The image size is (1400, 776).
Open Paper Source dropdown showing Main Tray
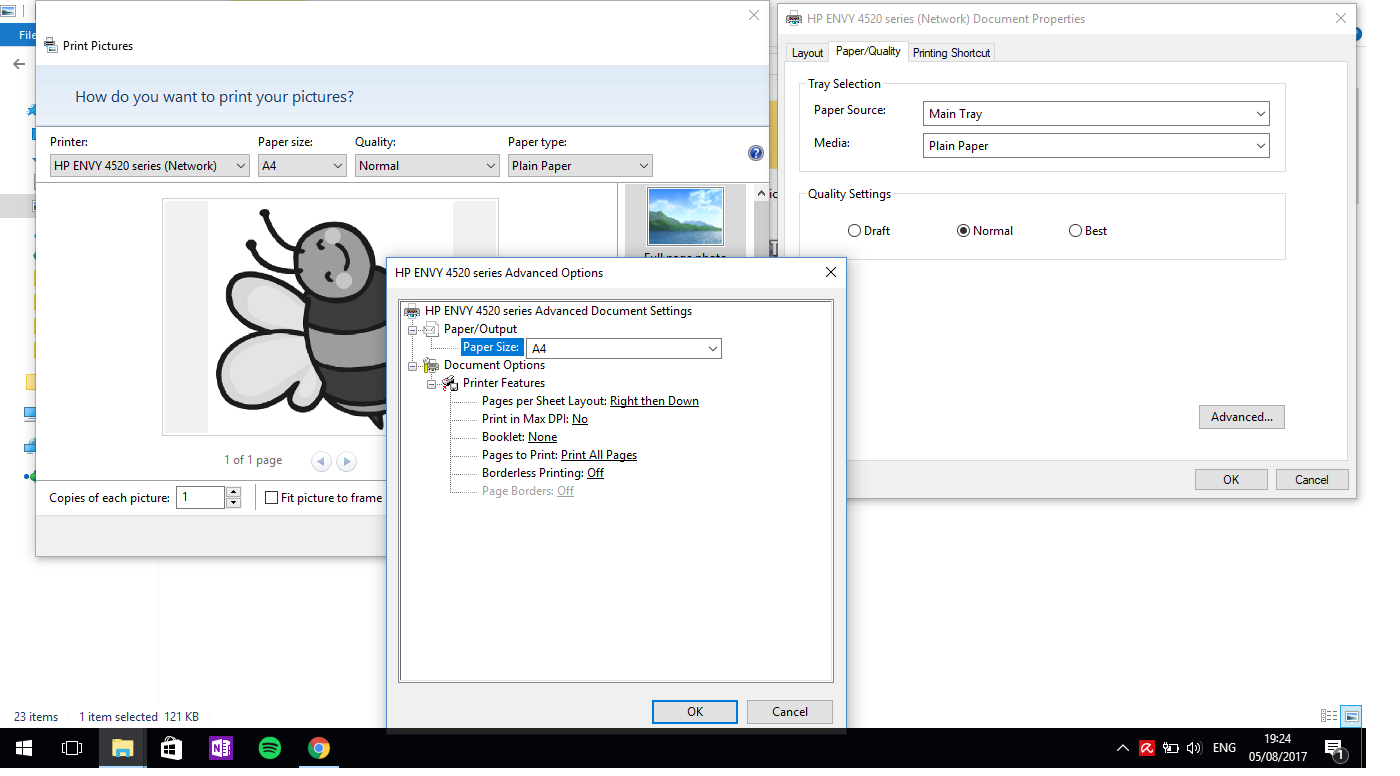click(1095, 114)
